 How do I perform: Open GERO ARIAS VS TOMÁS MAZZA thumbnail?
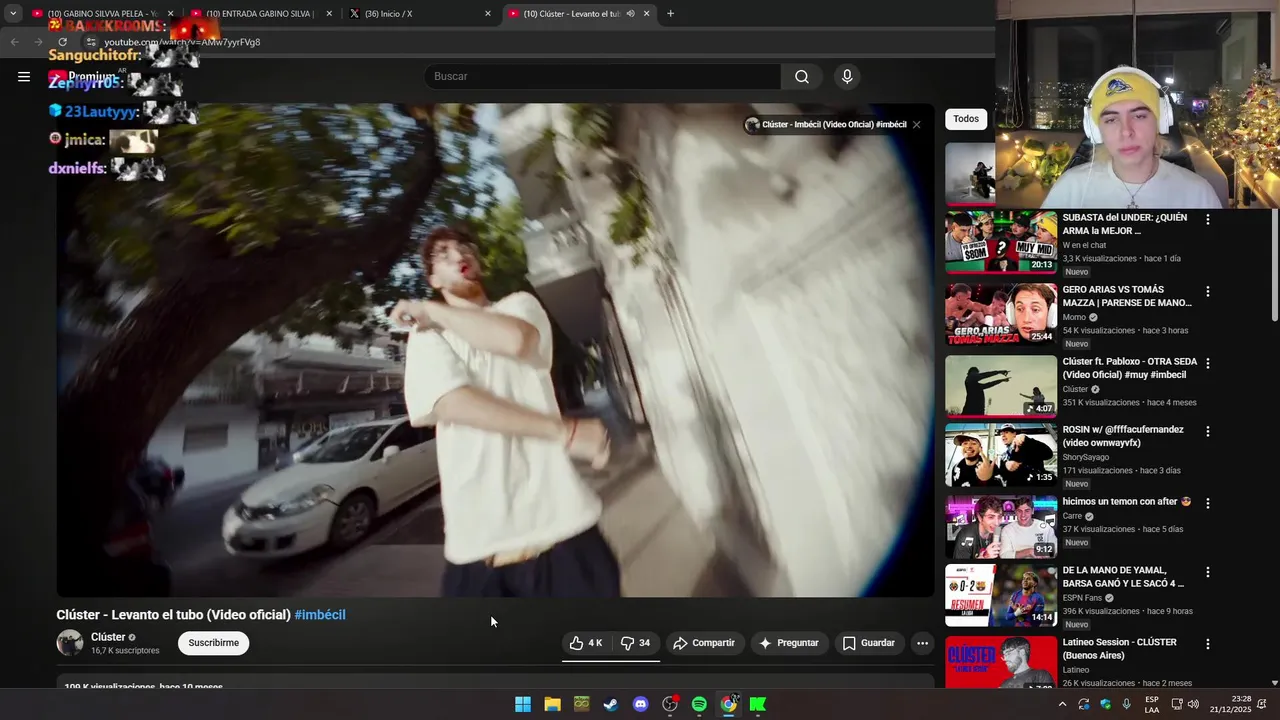click(x=1001, y=314)
